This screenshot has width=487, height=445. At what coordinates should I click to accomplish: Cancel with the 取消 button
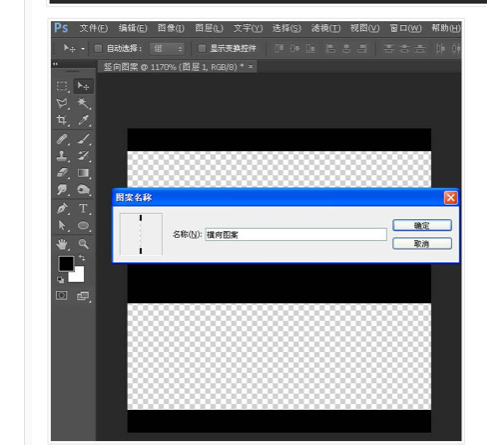(422, 244)
